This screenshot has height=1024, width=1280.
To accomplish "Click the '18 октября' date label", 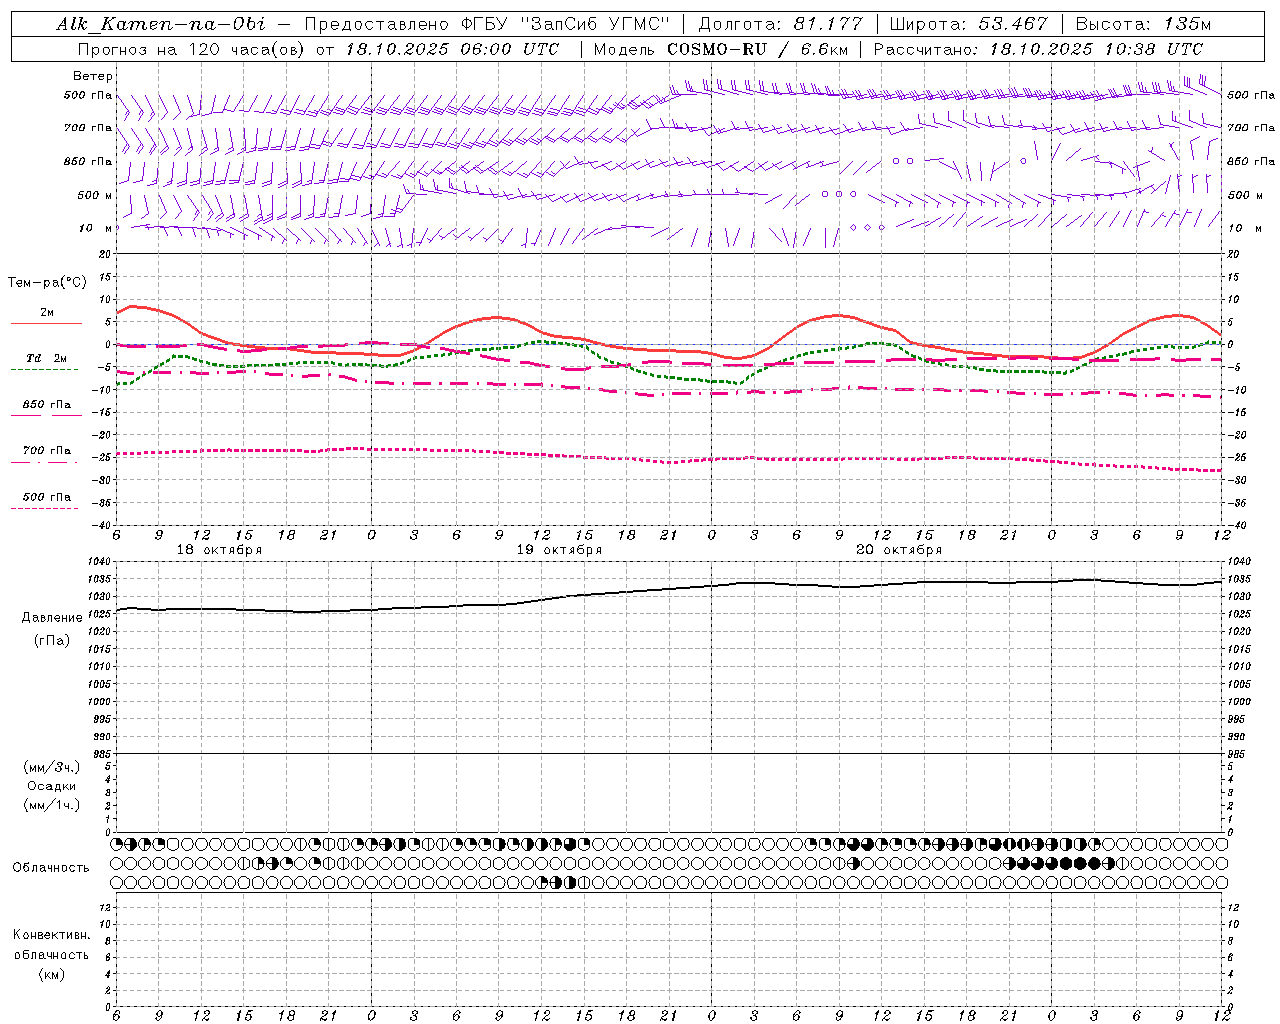I will (x=219, y=550).
